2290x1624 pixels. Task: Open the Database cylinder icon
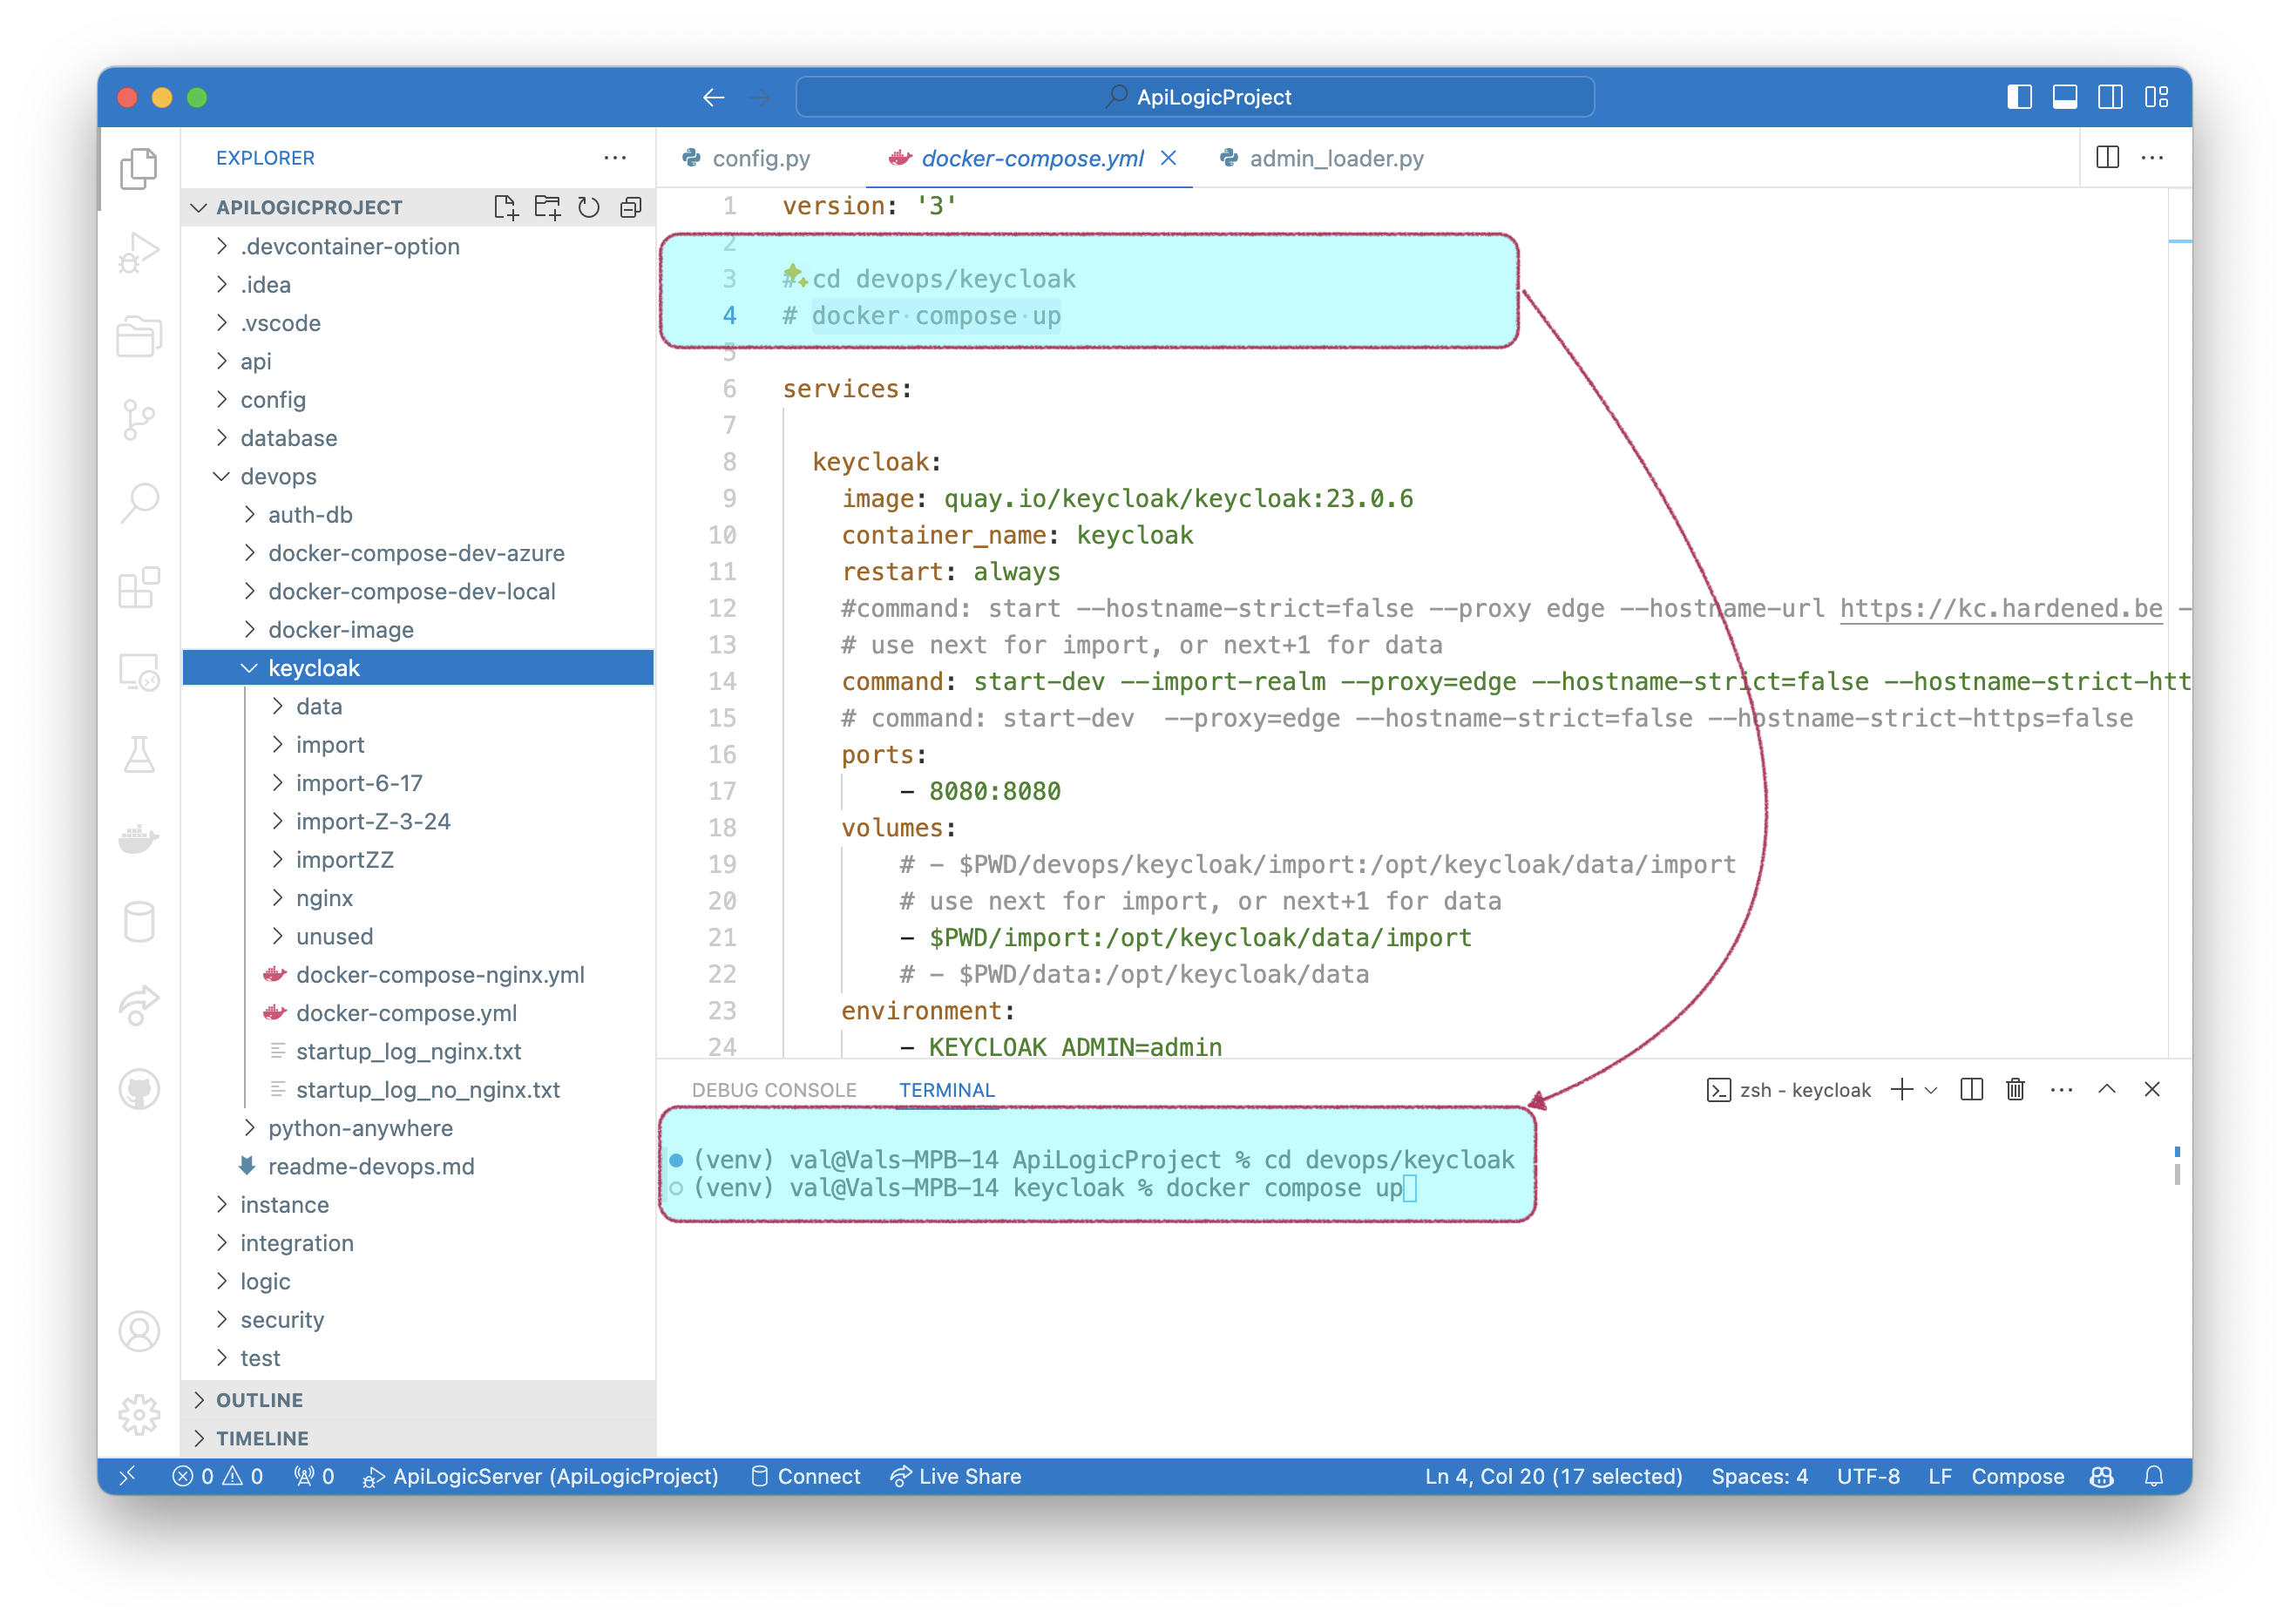(x=139, y=922)
